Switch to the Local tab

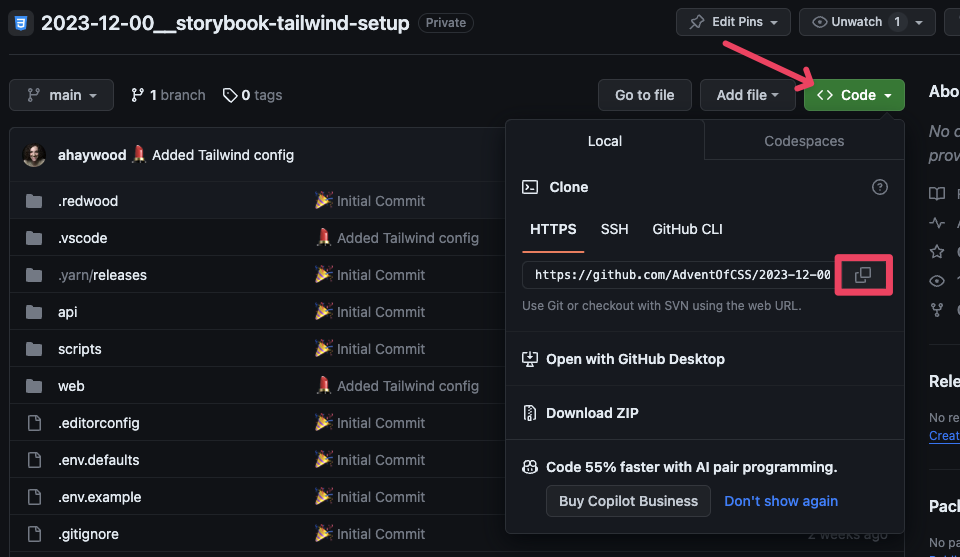coord(605,141)
